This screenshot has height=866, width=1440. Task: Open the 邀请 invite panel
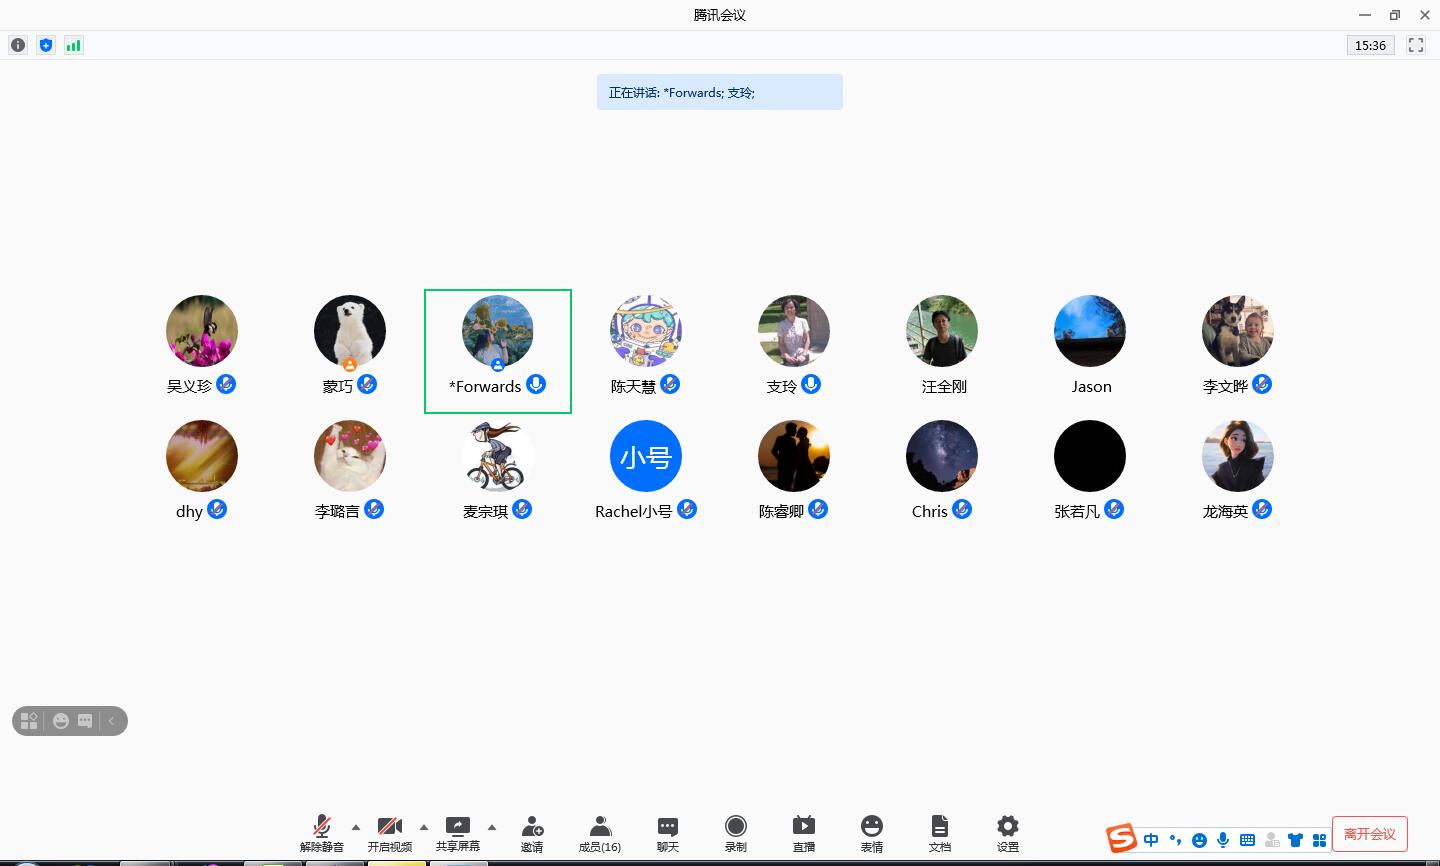point(532,832)
